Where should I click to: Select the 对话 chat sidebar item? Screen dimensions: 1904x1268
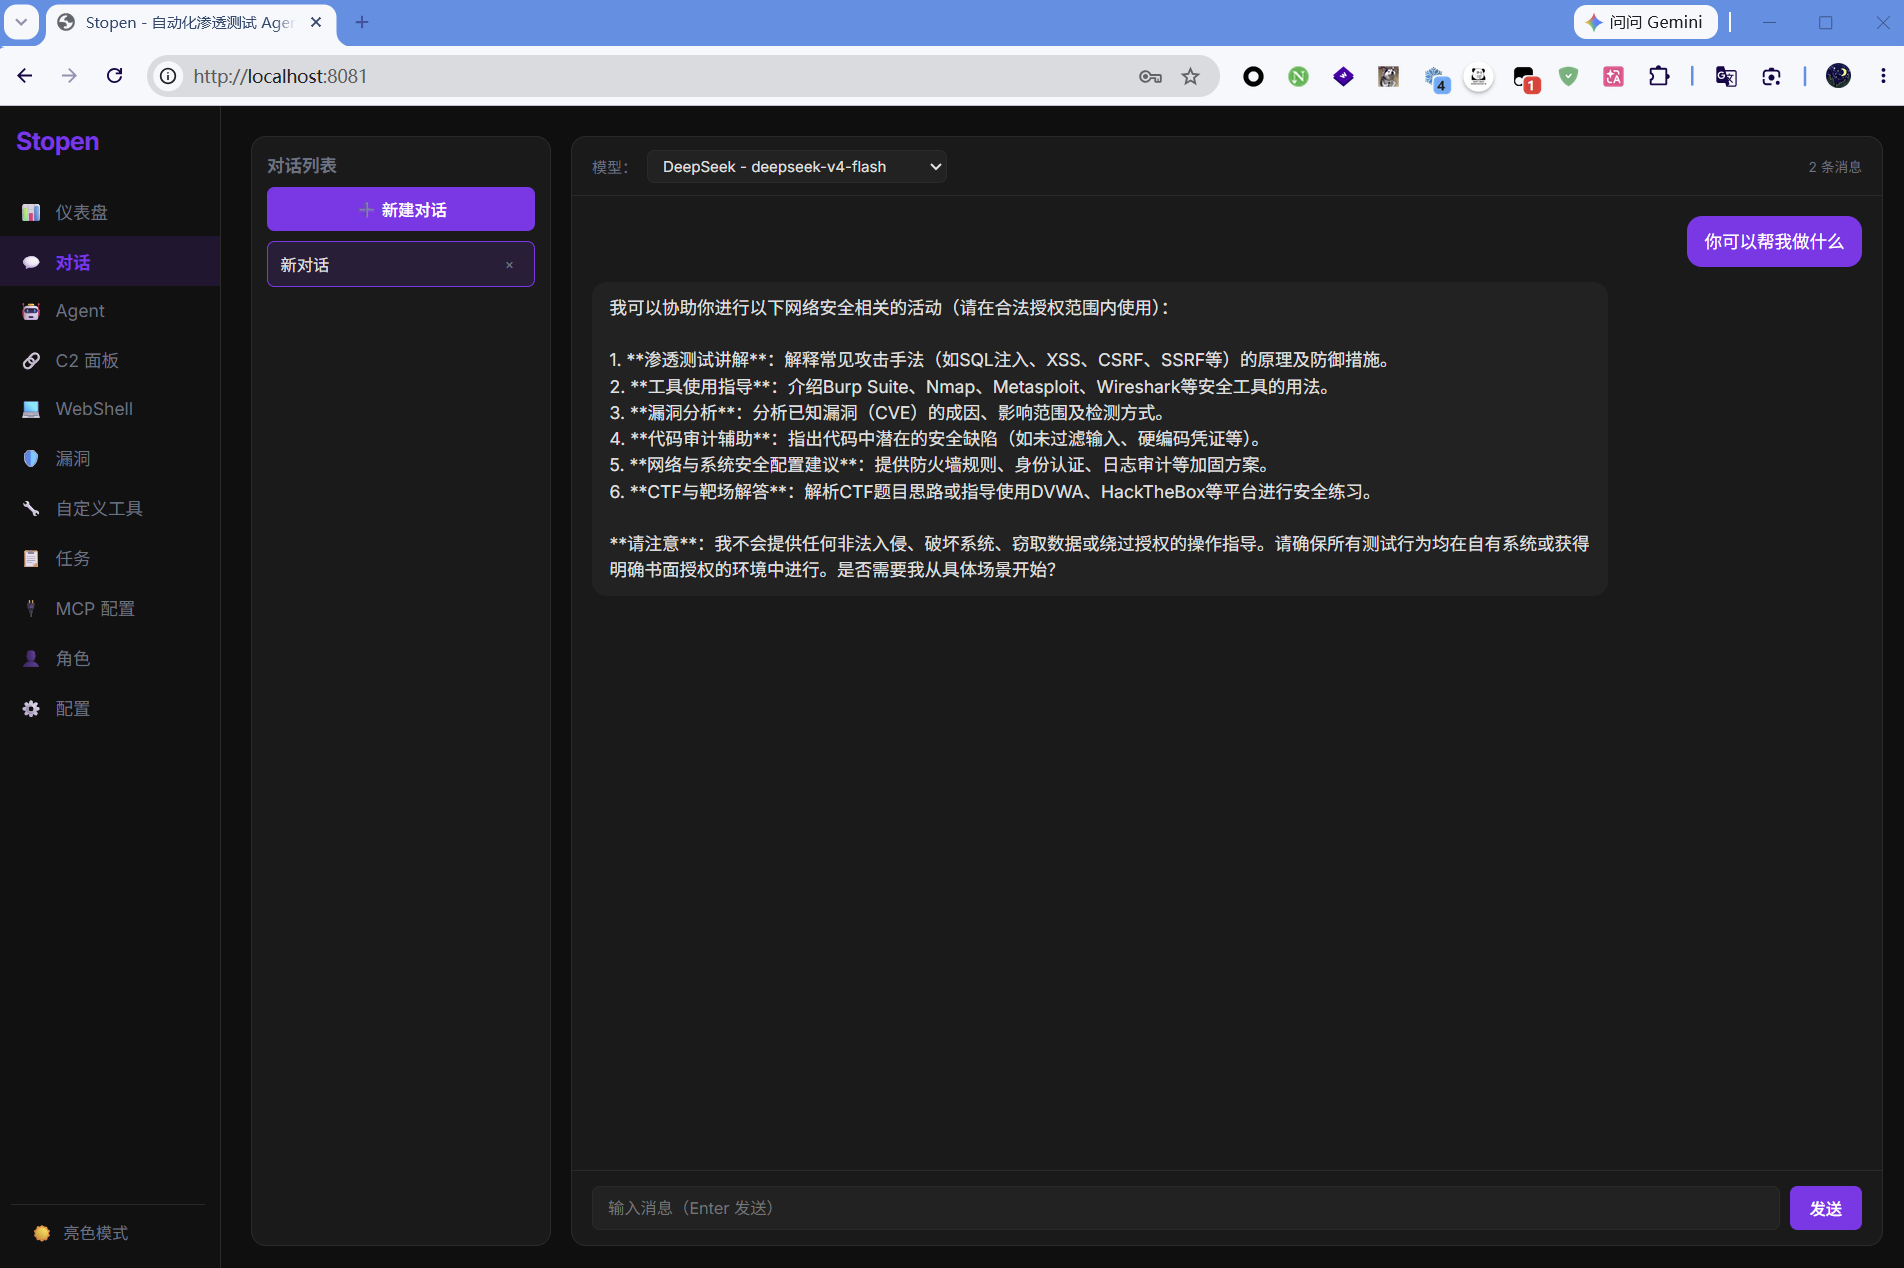click(x=110, y=262)
